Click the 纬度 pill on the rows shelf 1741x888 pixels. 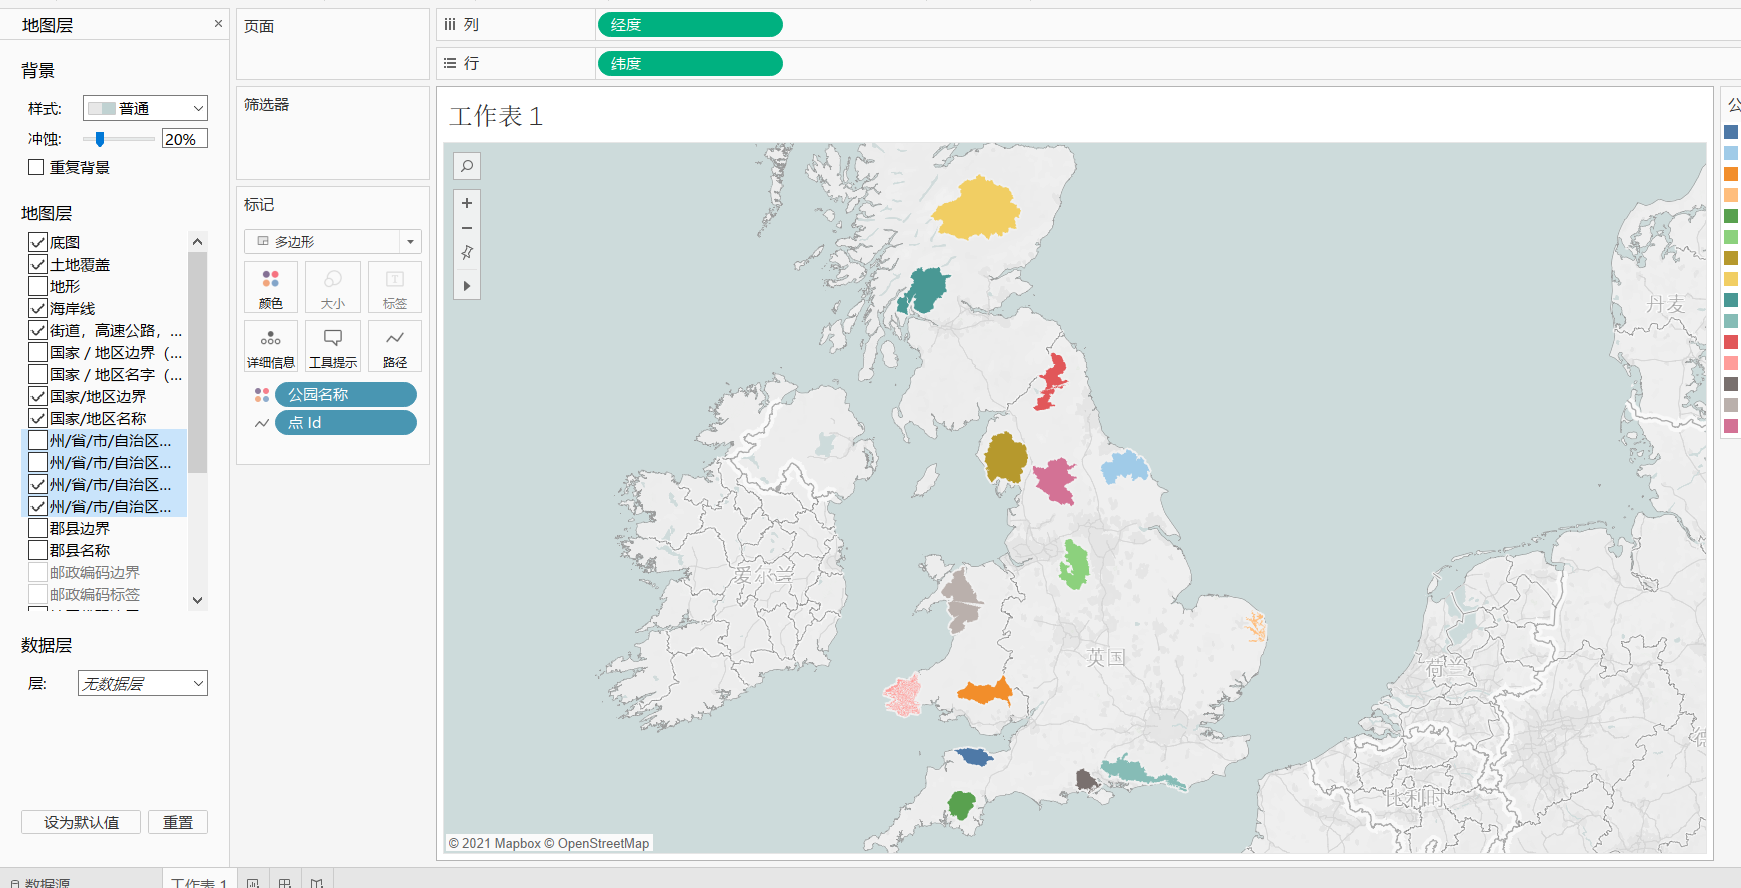click(690, 63)
